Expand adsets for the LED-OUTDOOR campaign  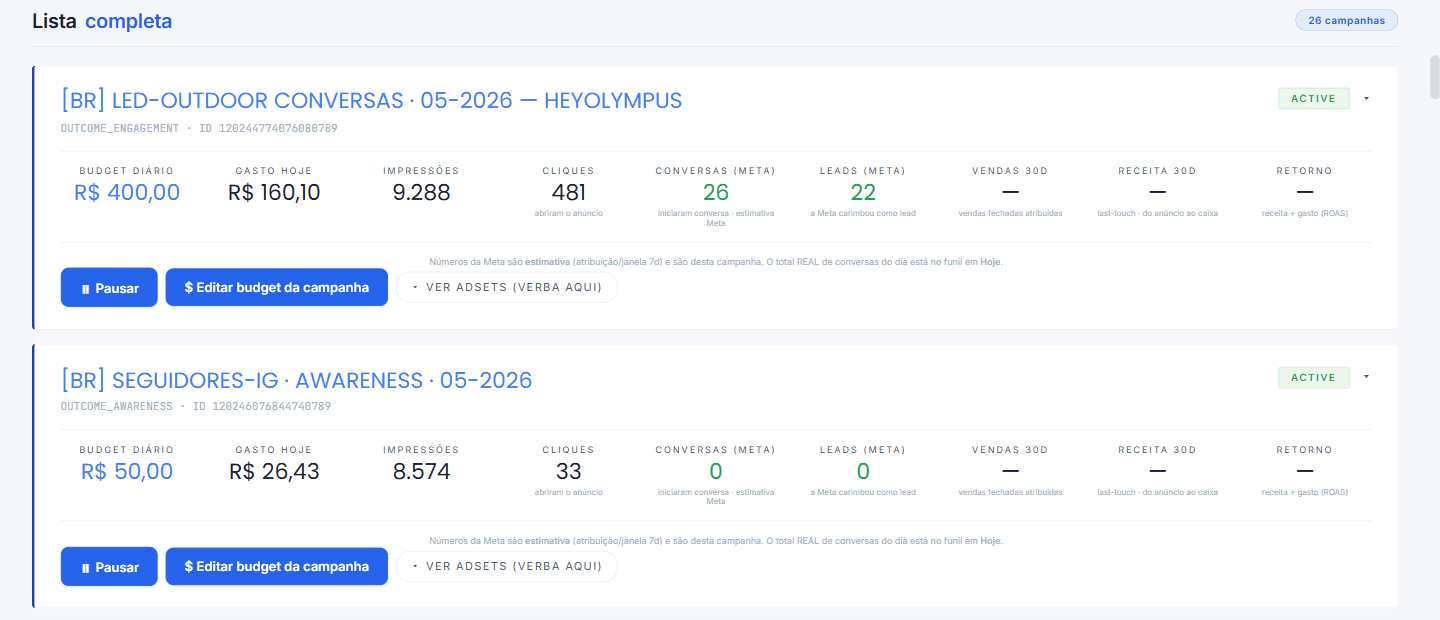tap(507, 287)
